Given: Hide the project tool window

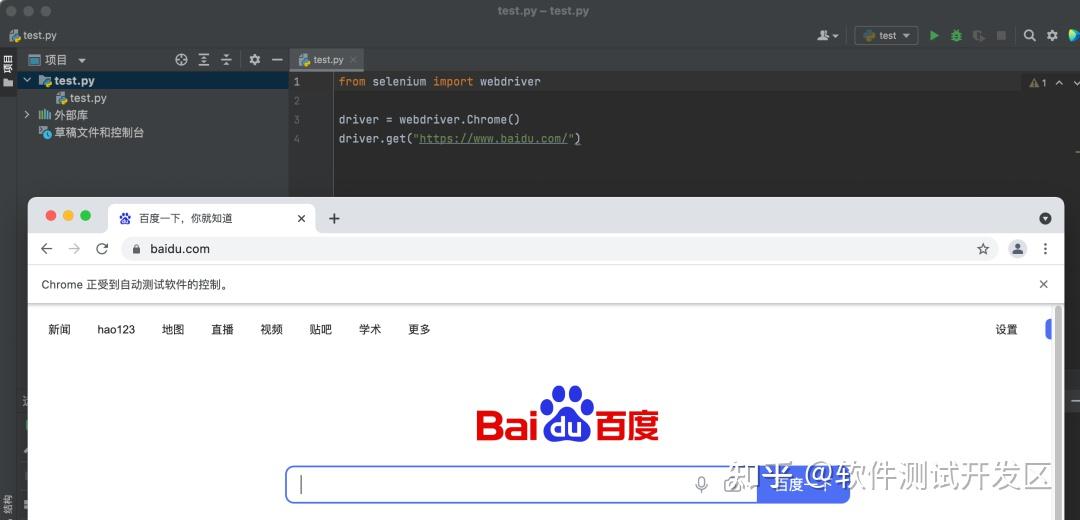Looking at the screenshot, I should click(277, 60).
